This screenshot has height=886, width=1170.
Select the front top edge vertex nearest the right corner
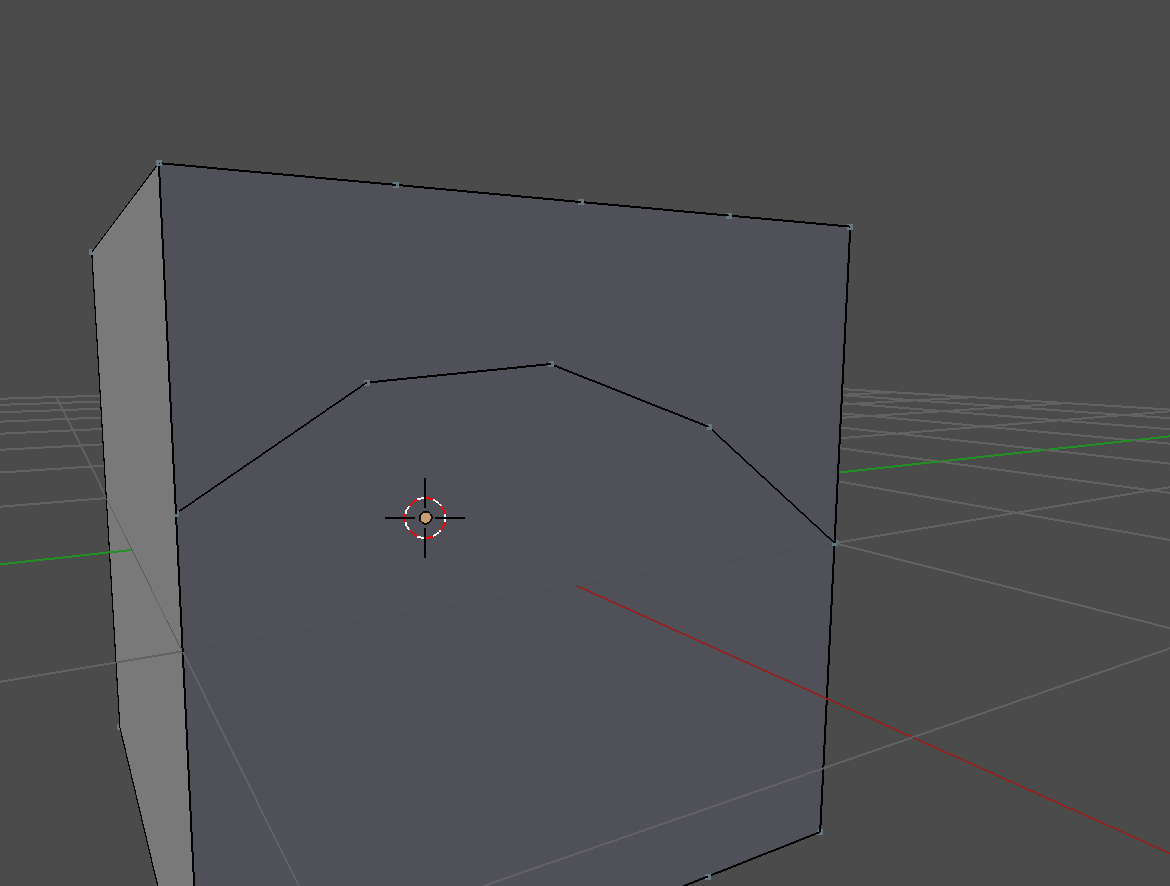pos(730,216)
